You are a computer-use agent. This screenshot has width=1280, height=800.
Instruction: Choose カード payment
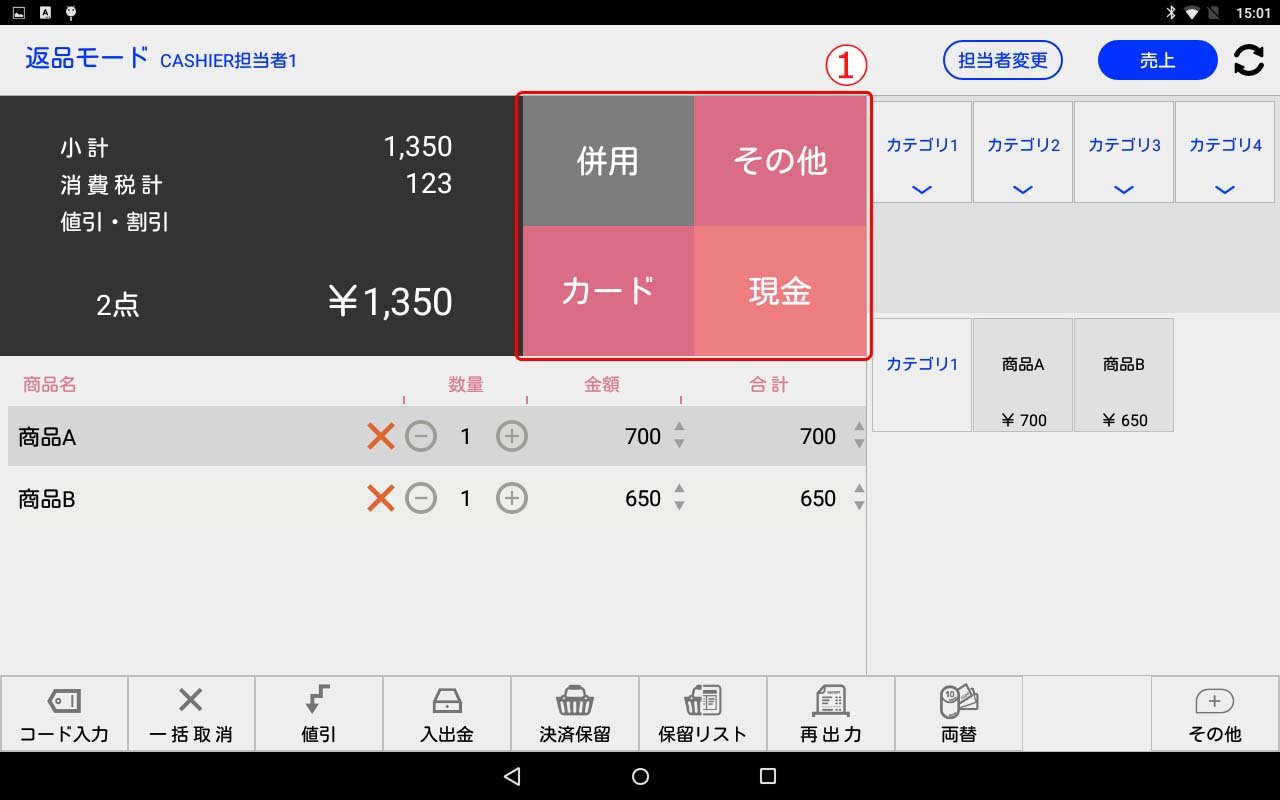pyautogui.click(x=608, y=291)
